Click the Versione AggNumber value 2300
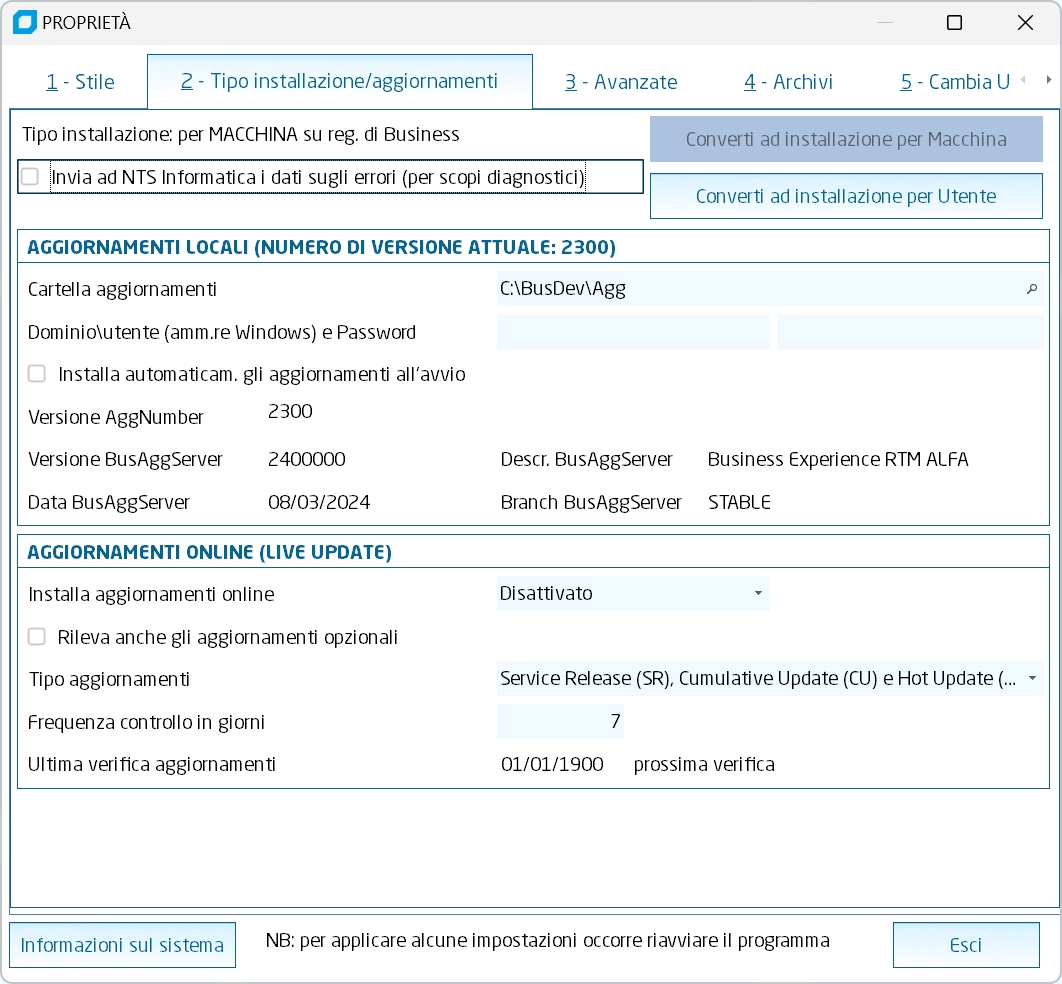 [290, 411]
